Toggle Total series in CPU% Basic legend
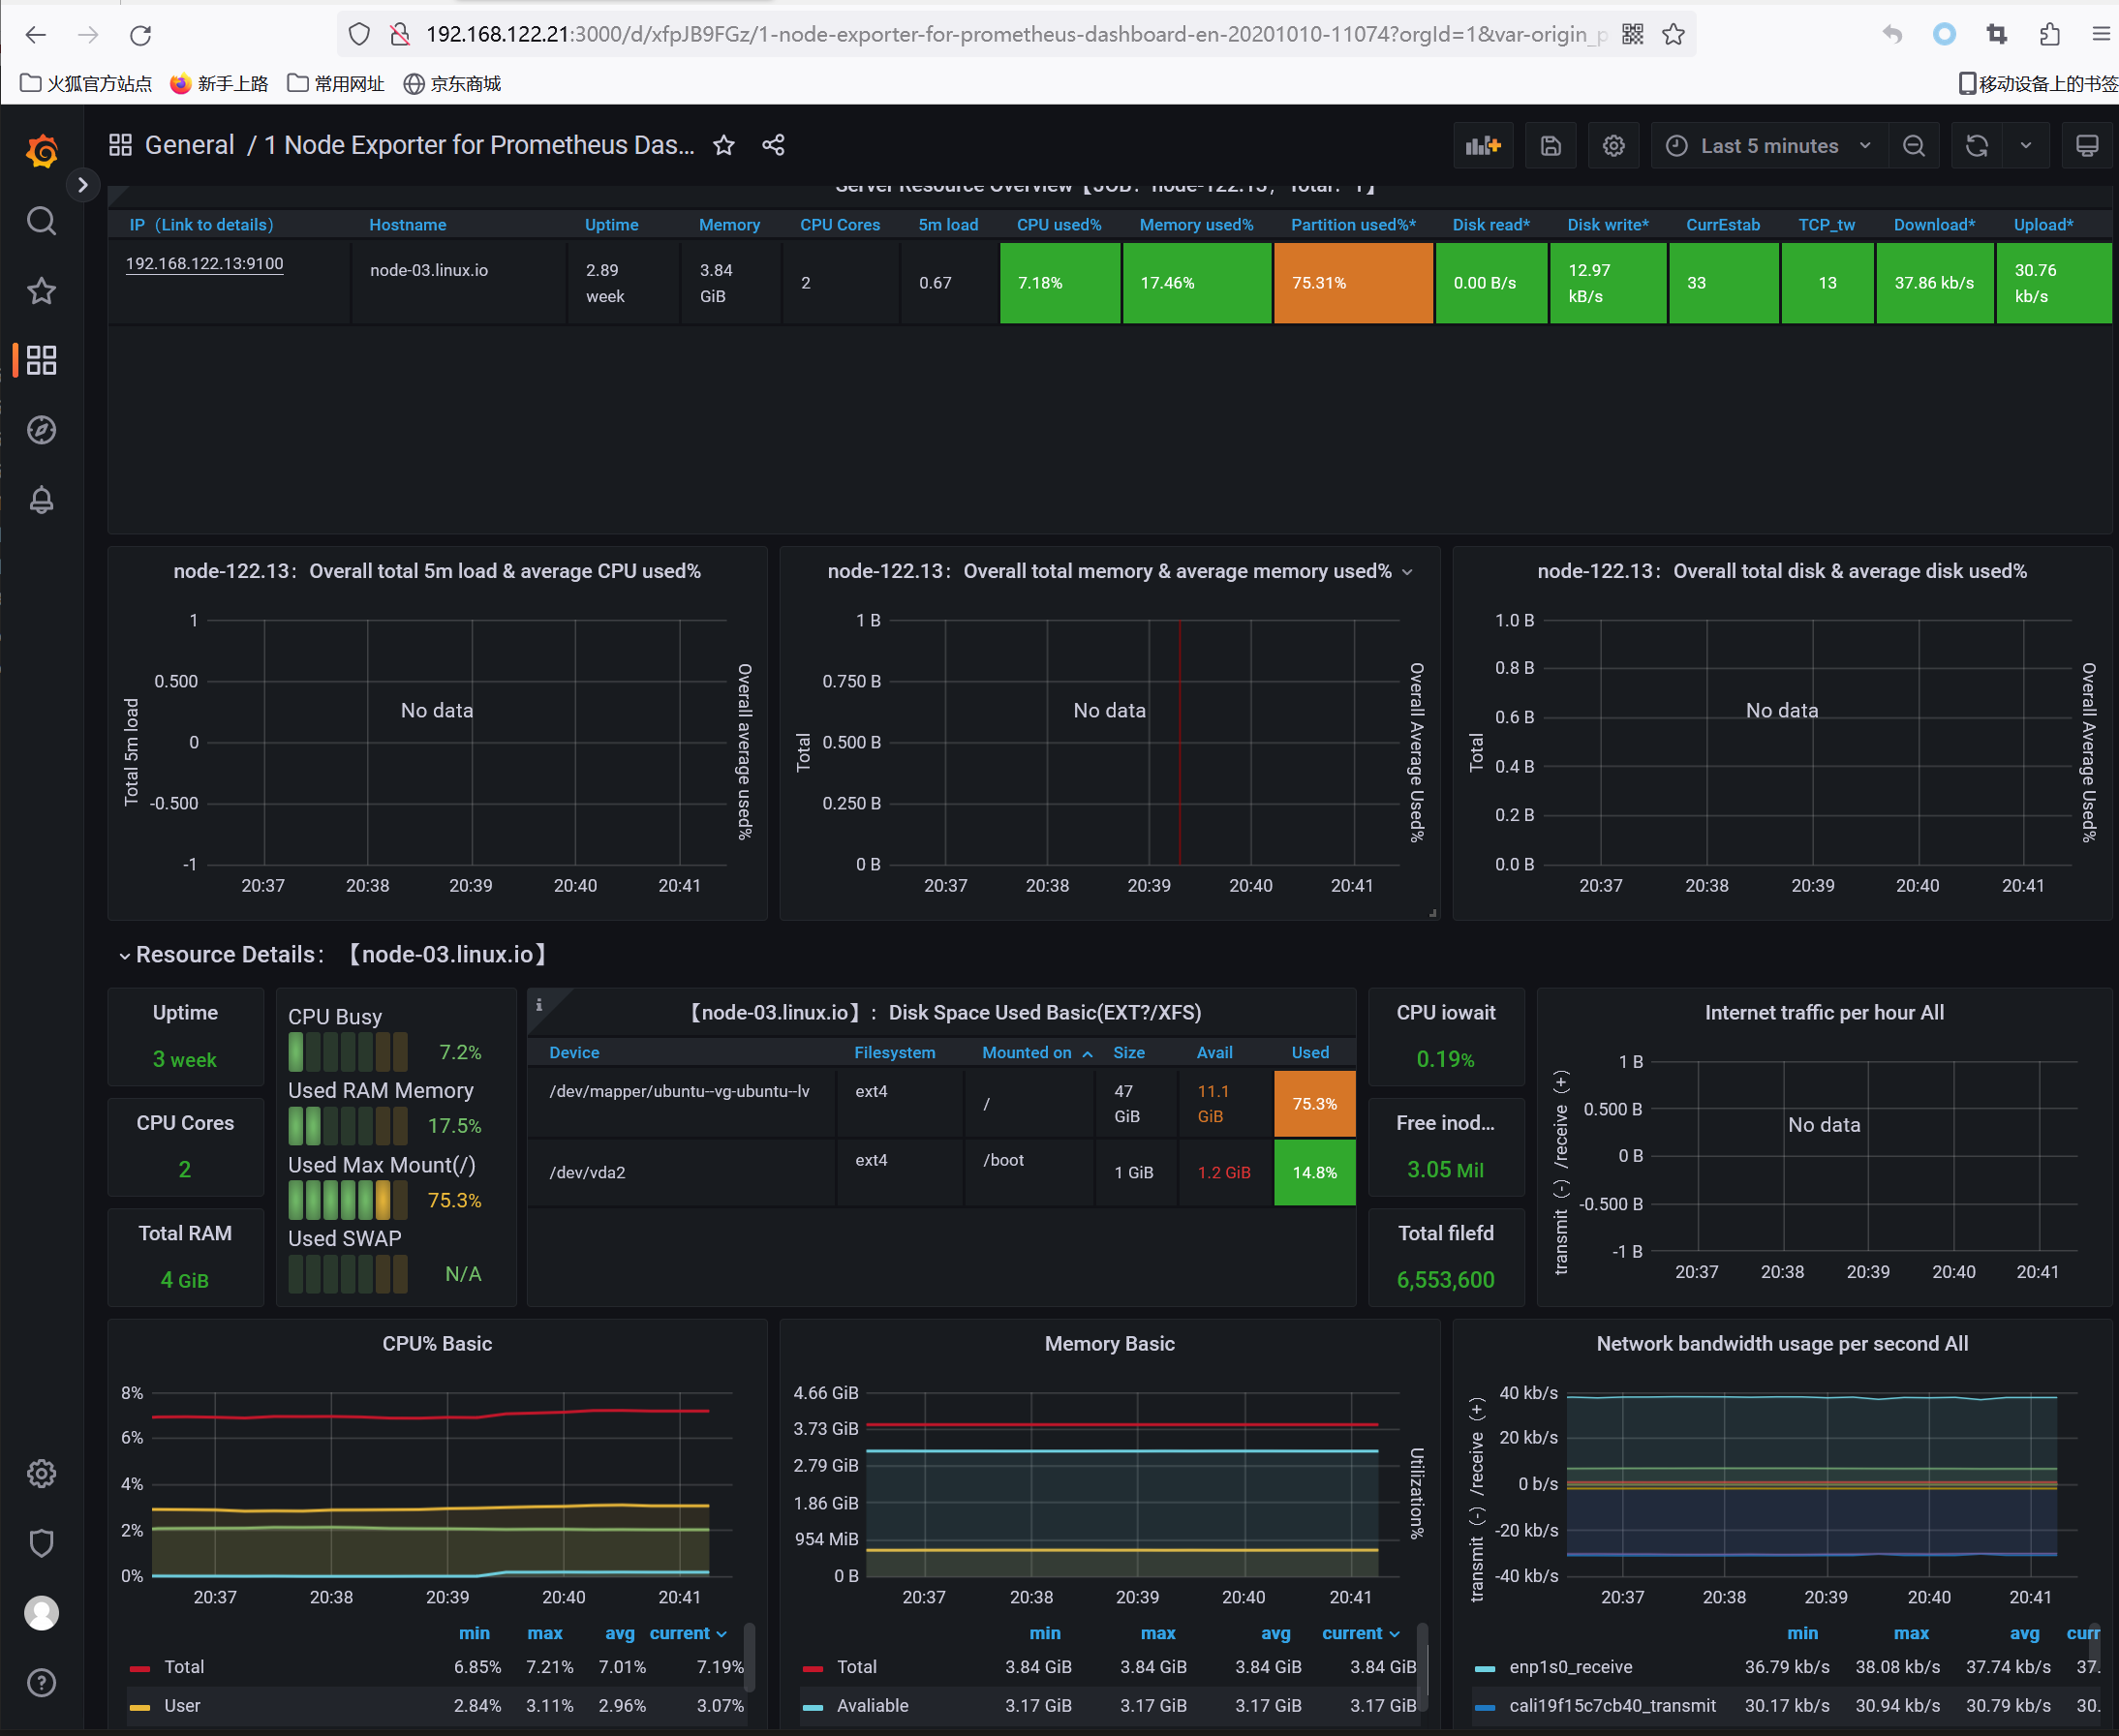 pos(184,1667)
